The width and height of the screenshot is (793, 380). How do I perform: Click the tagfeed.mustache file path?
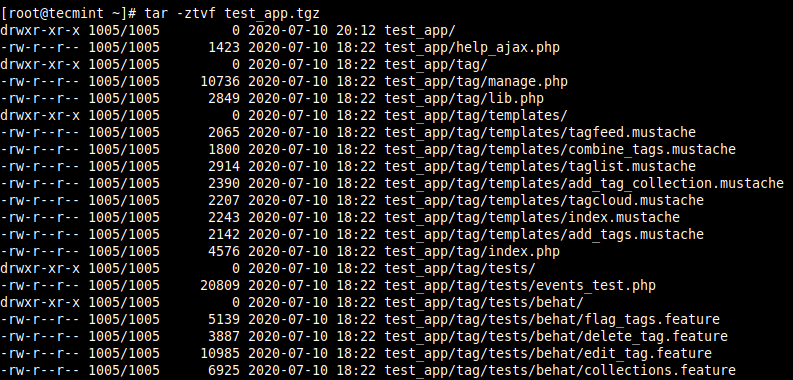click(540, 133)
